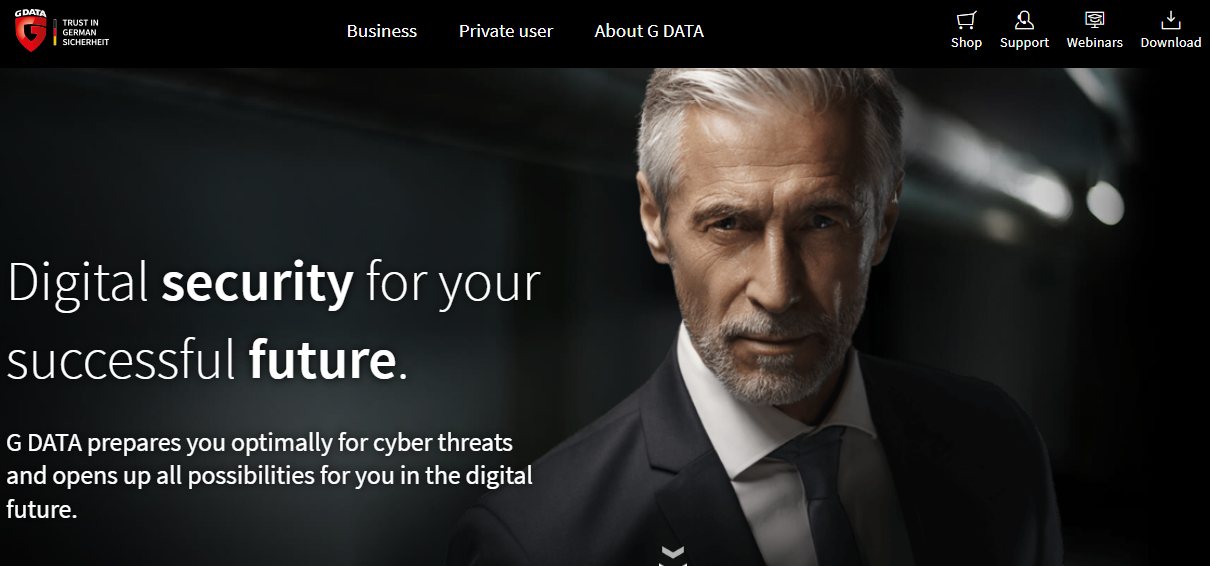Image resolution: width=1210 pixels, height=566 pixels.
Task: Click the paragraph about cyber threats
Action: (270, 476)
